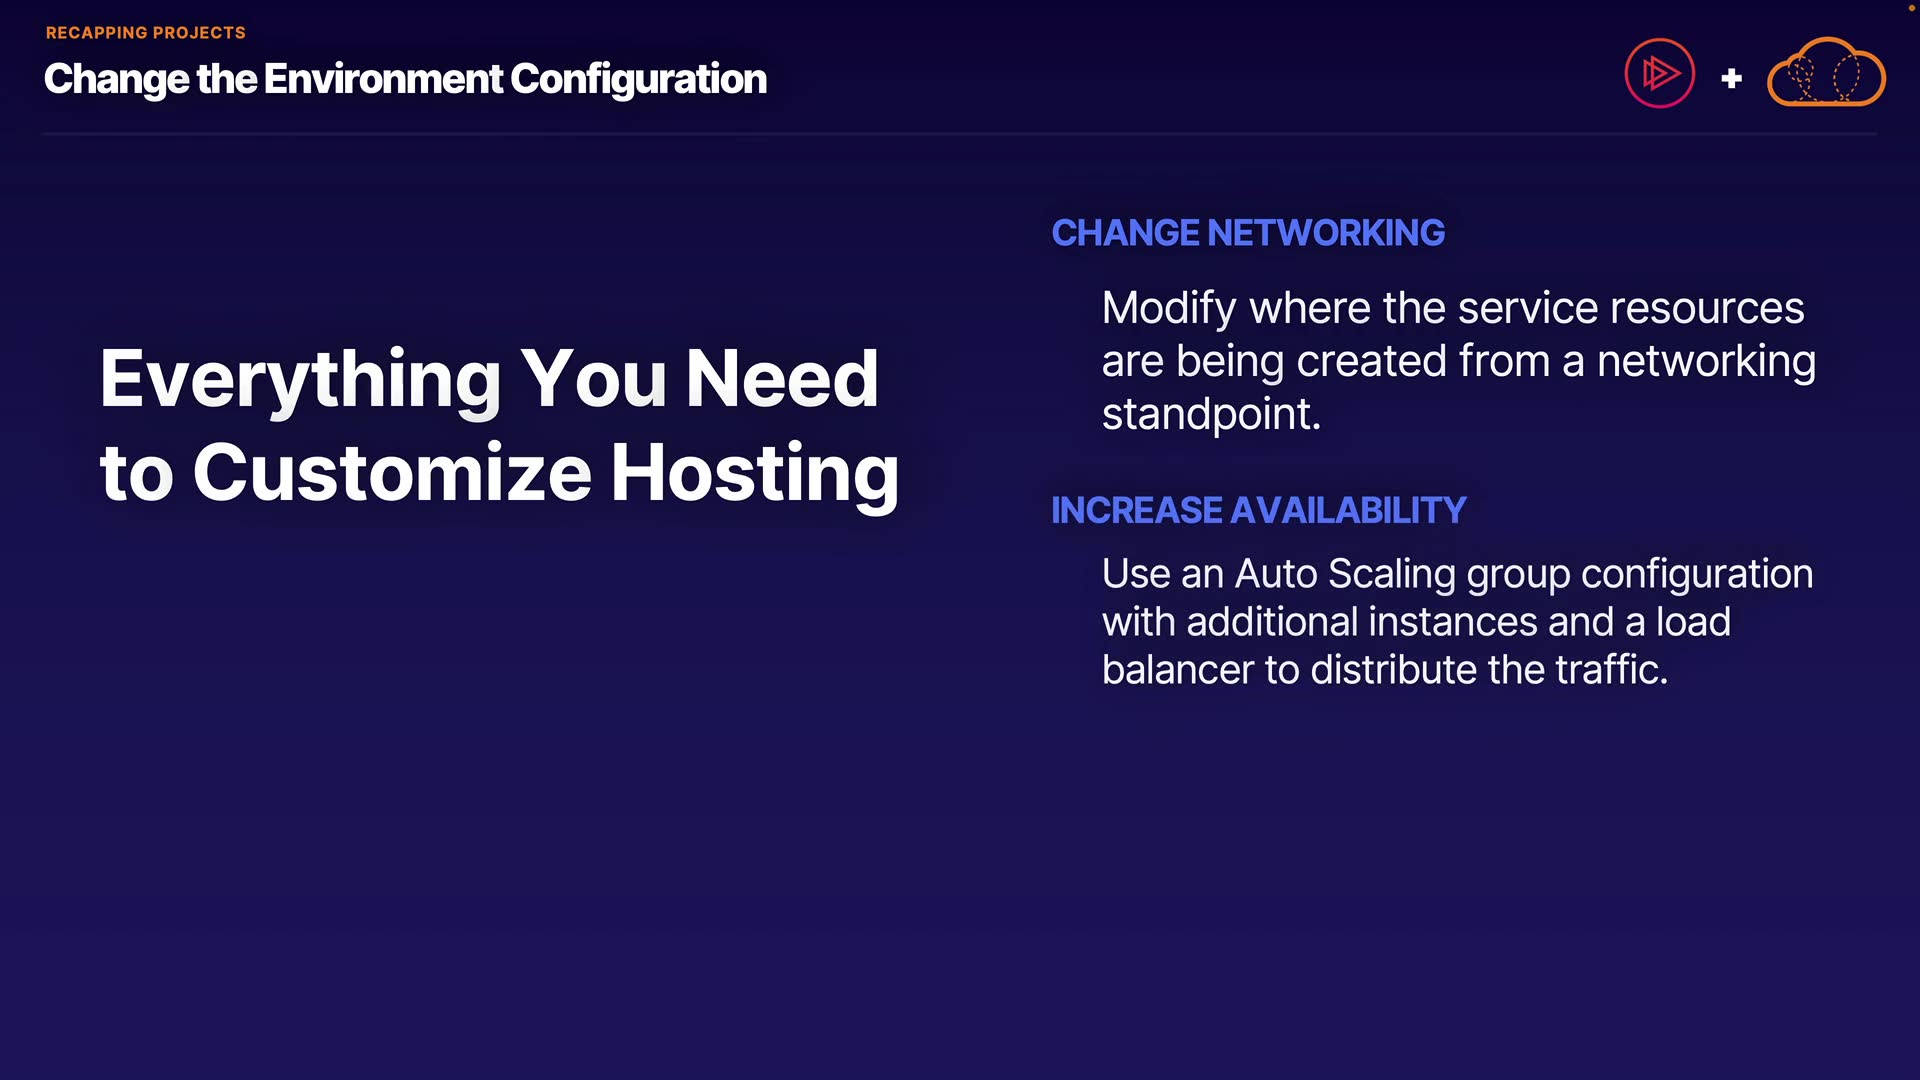
Task: Click the 'to Customize Hosting' headline line
Action: point(499,472)
